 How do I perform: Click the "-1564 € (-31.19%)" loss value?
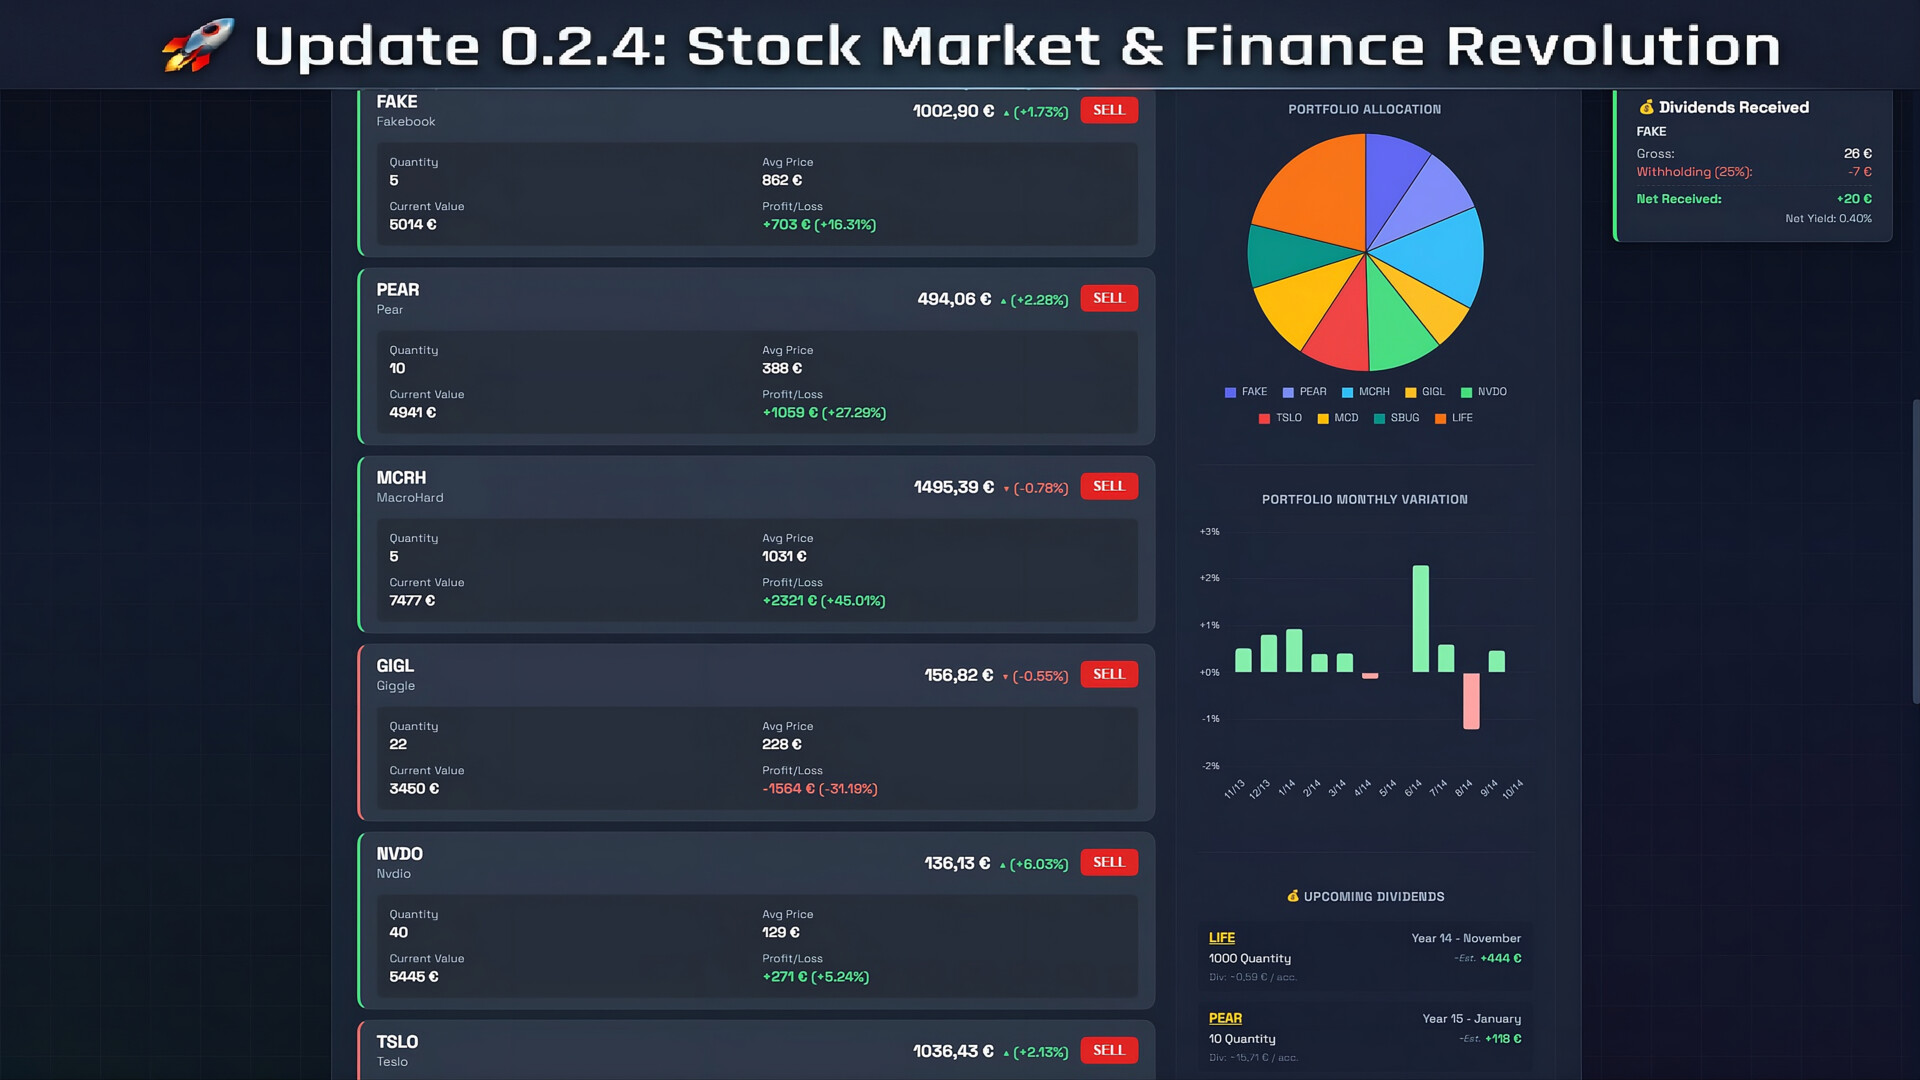[820, 789]
